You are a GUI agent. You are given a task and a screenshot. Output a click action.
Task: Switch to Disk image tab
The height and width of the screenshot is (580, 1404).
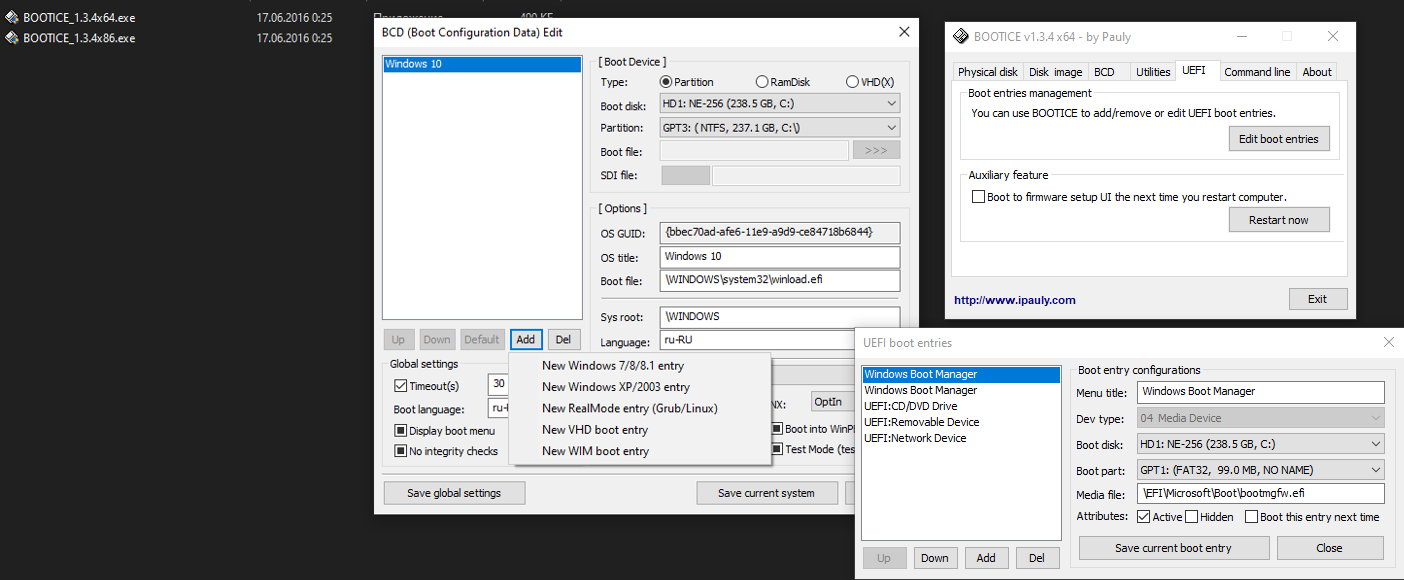[x=1055, y=72]
